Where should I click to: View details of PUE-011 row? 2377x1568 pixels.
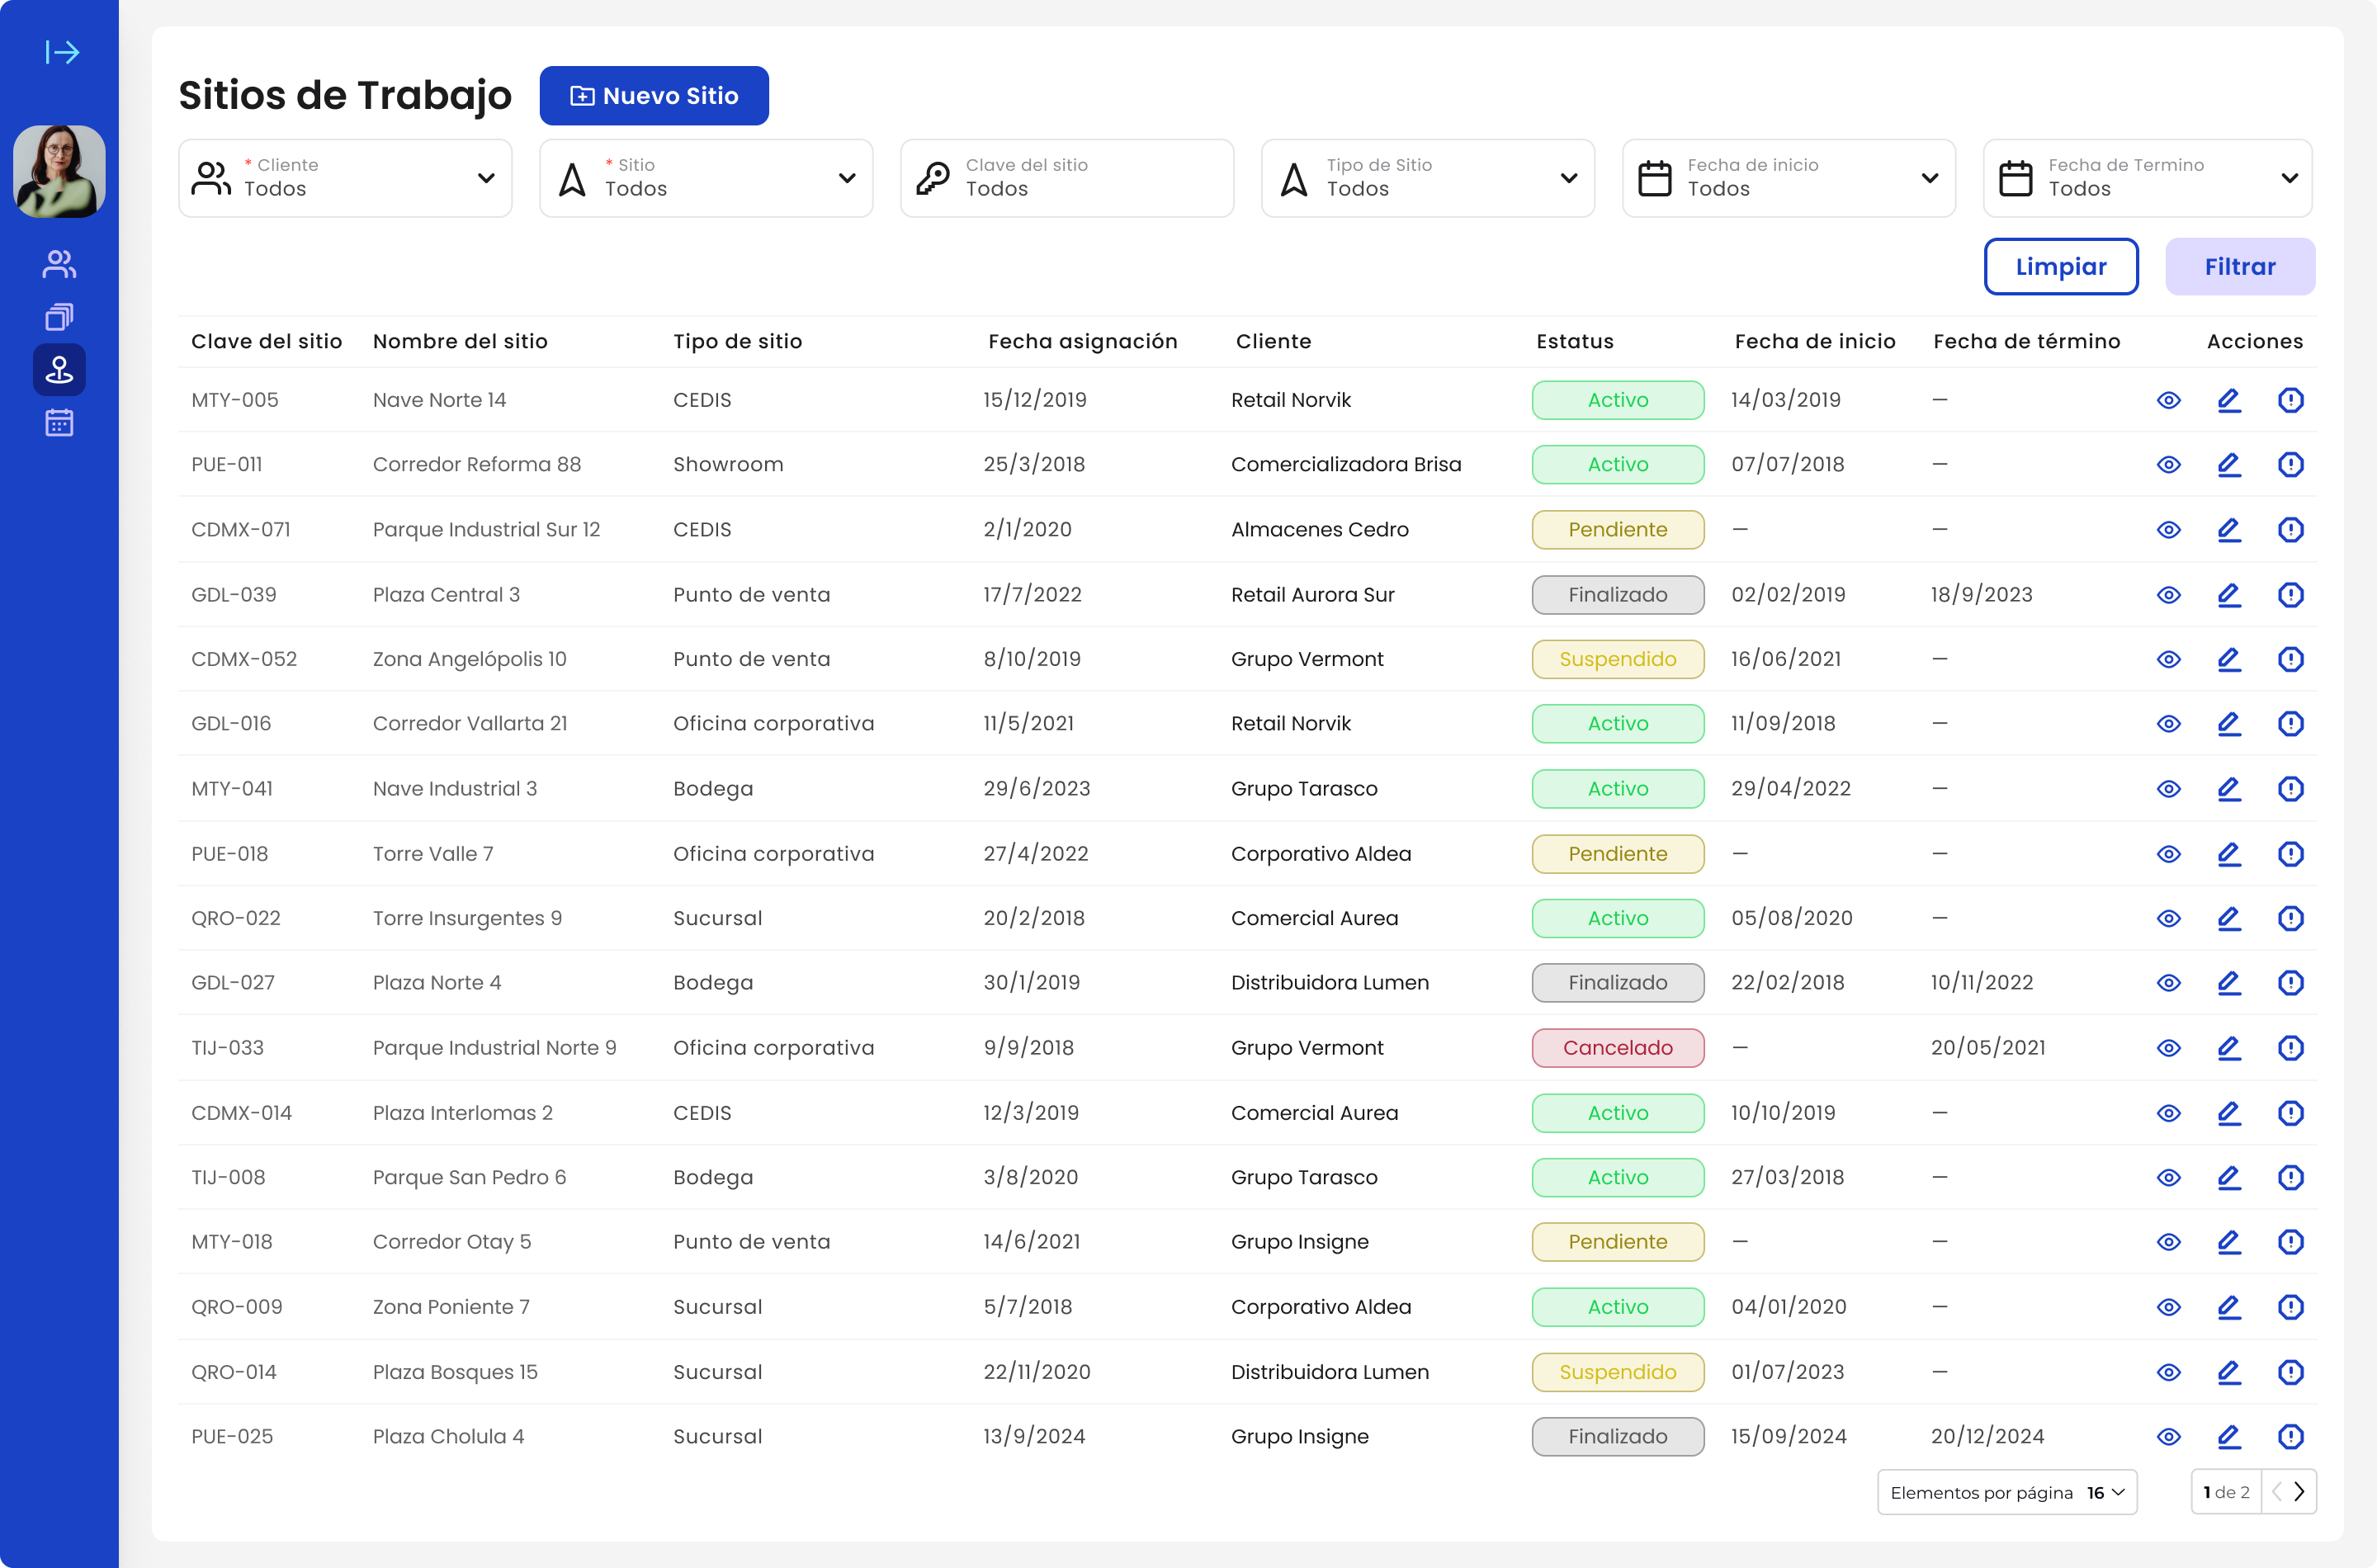pyautogui.click(x=2168, y=465)
